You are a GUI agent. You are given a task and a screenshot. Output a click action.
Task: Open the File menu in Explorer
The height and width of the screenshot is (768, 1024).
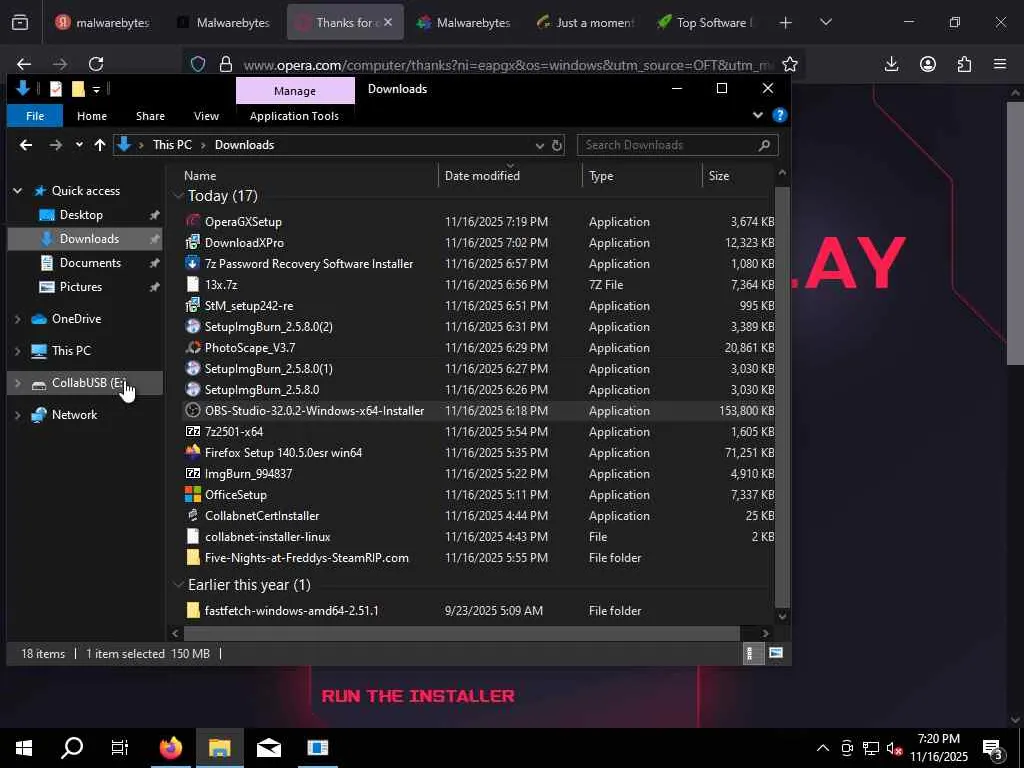click(x=35, y=116)
